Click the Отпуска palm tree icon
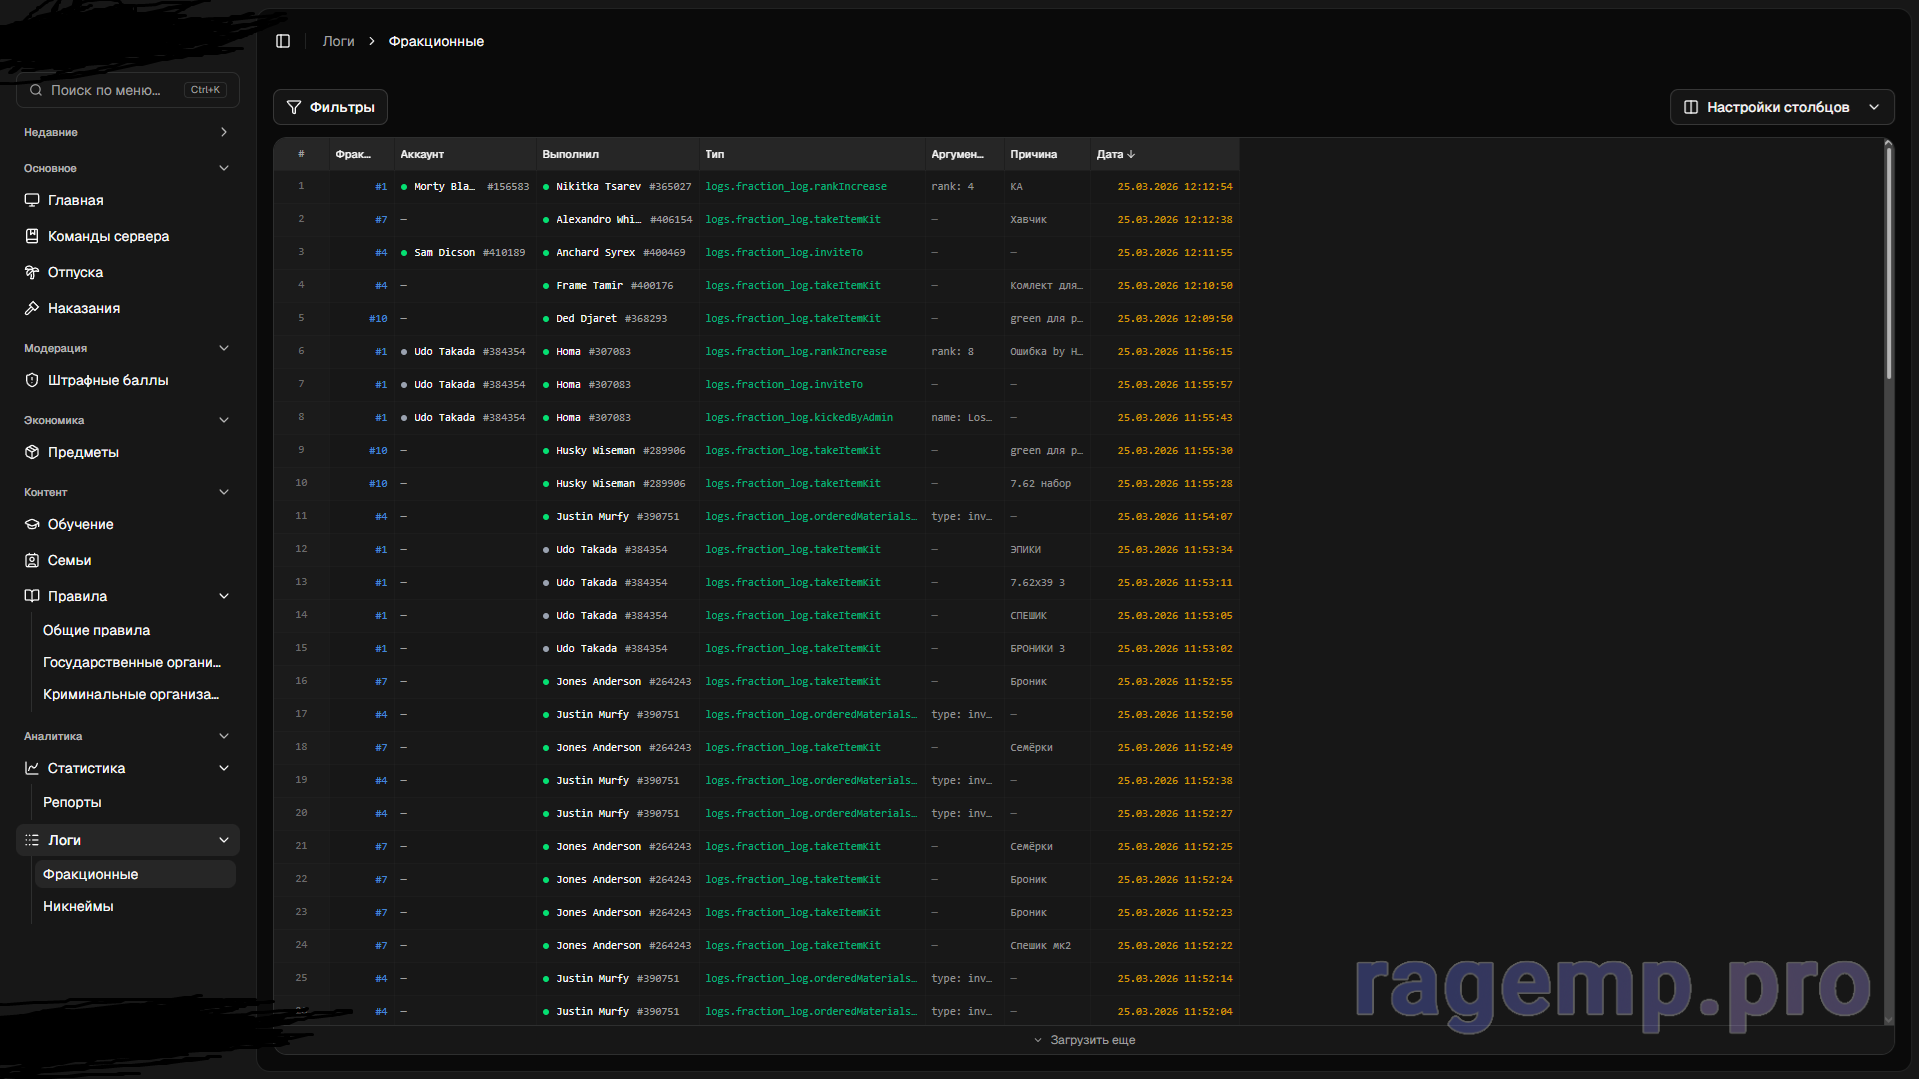The image size is (1919, 1079). click(x=32, y=272)
